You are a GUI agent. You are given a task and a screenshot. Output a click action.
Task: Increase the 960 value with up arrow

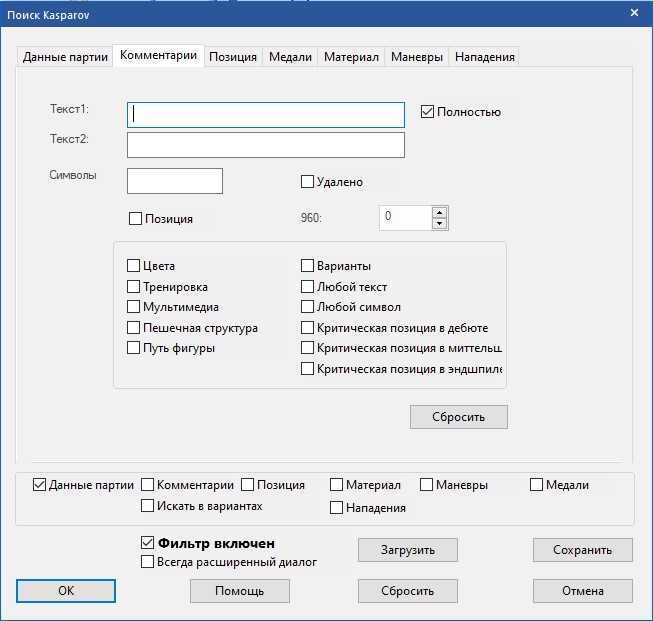[439, 211]
